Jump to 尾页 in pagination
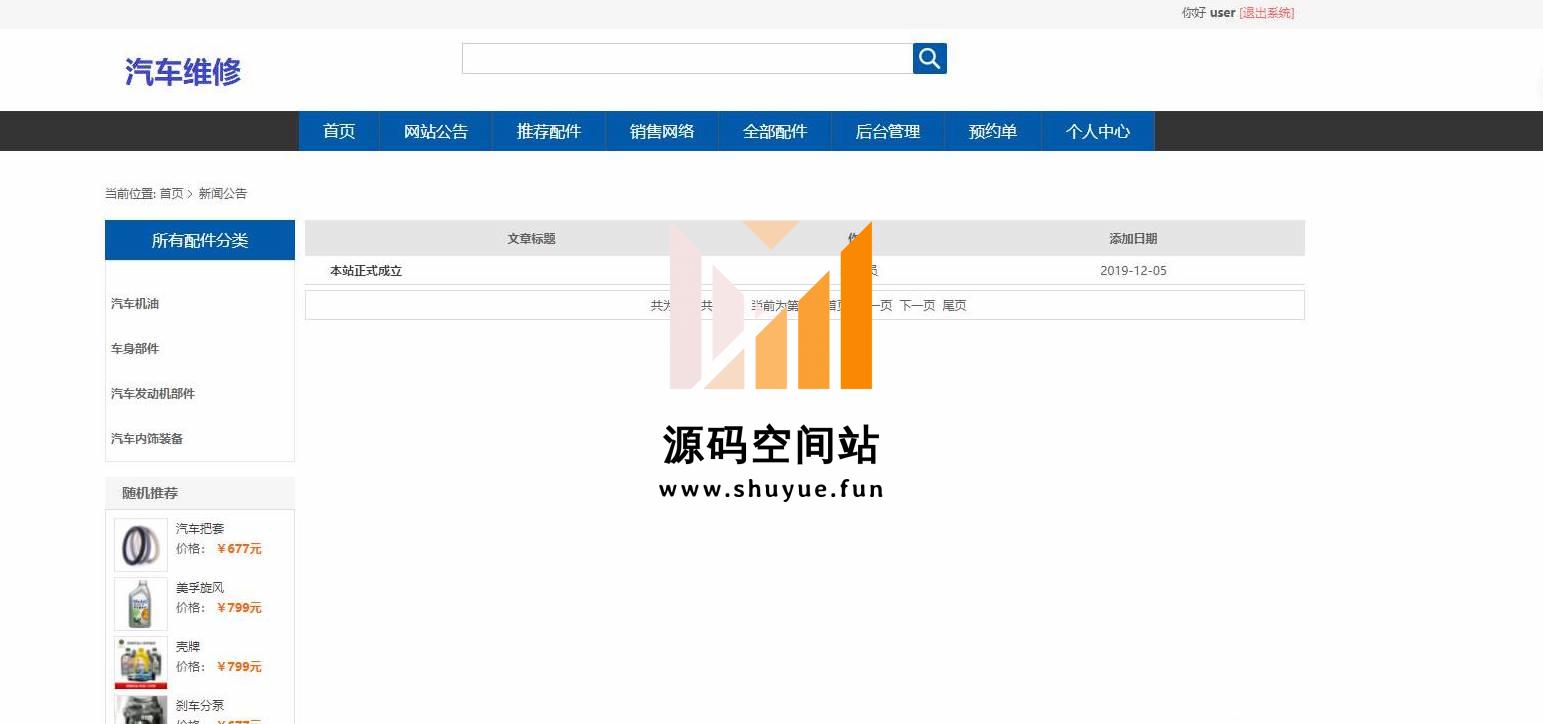The width and height of the screenshot is (1543, 724). (954, 306)
